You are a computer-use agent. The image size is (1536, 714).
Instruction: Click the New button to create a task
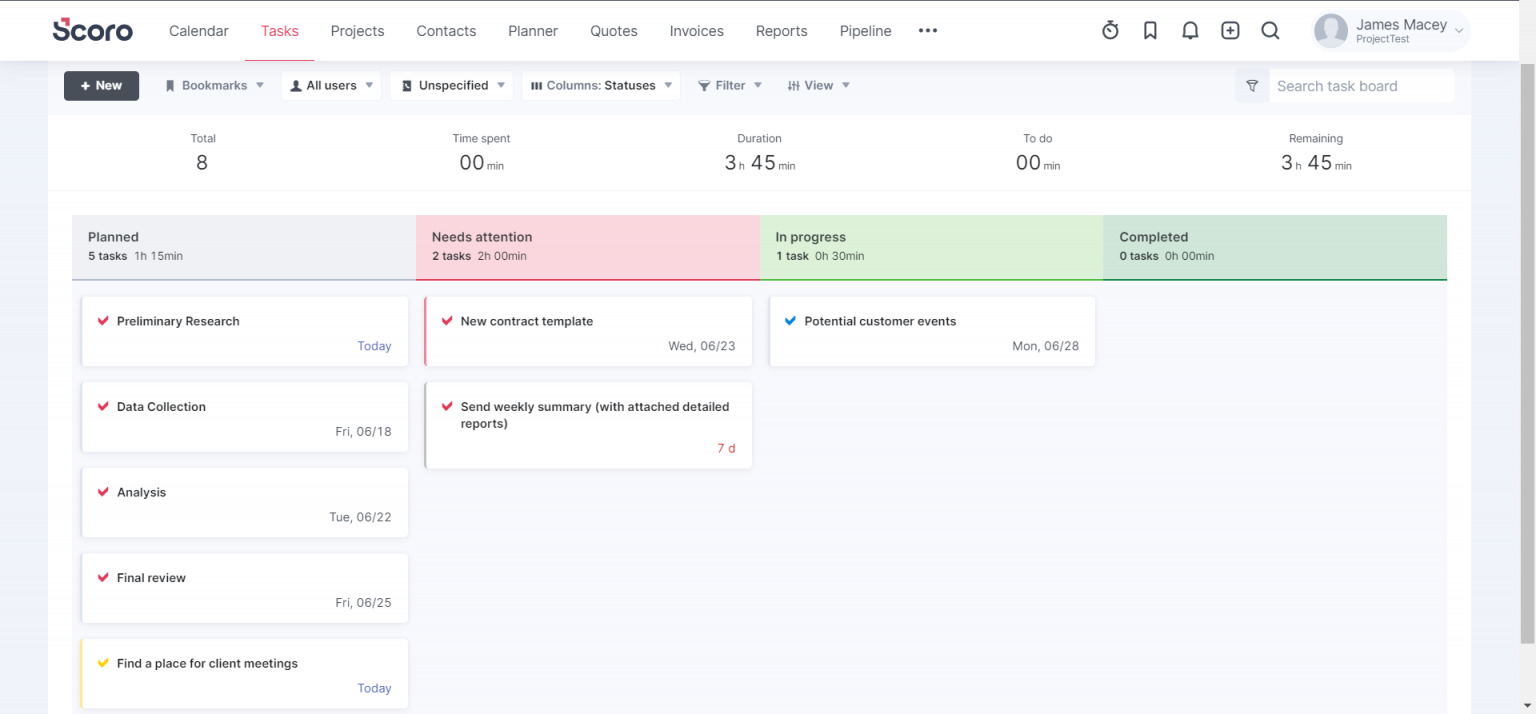(101, 86)
